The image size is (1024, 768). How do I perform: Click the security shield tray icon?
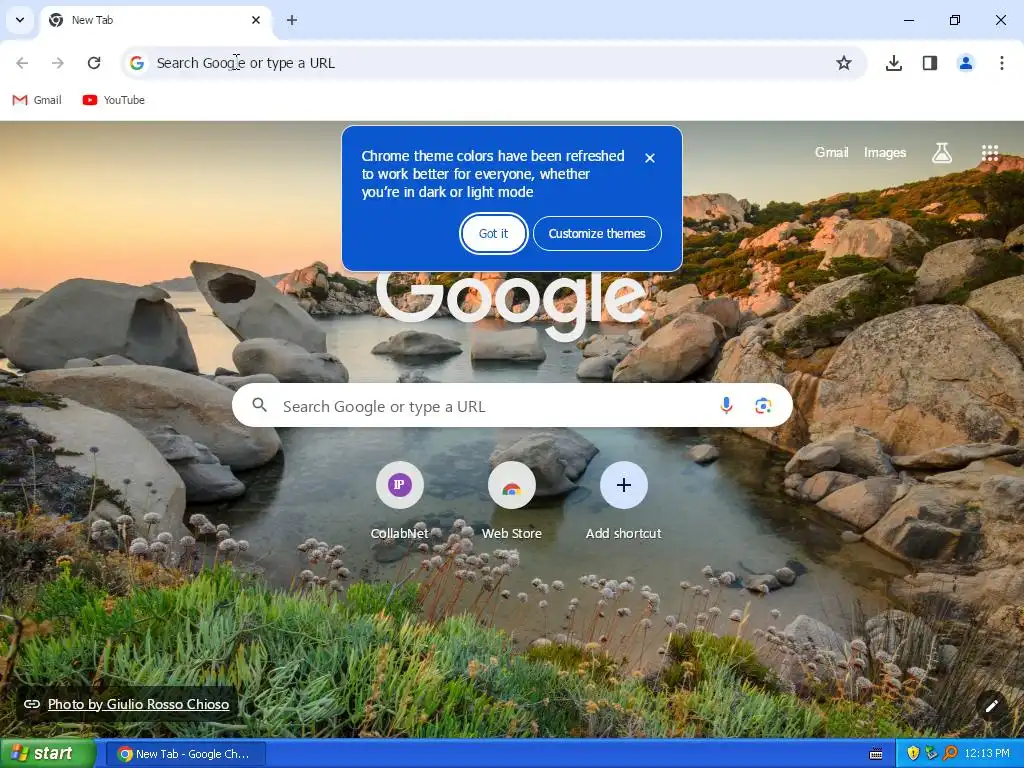[913, 754]
